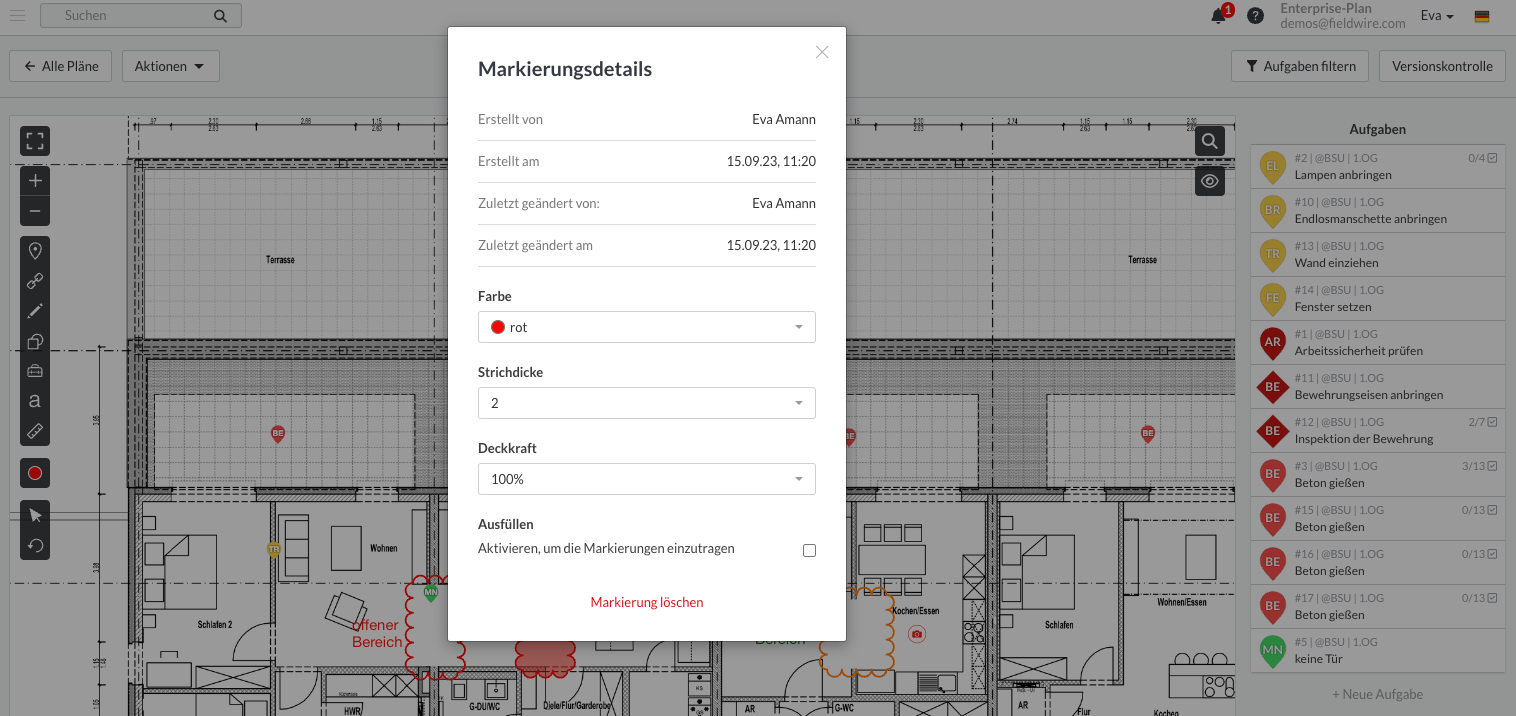Select the hyperlink tool

pos(35,281)
